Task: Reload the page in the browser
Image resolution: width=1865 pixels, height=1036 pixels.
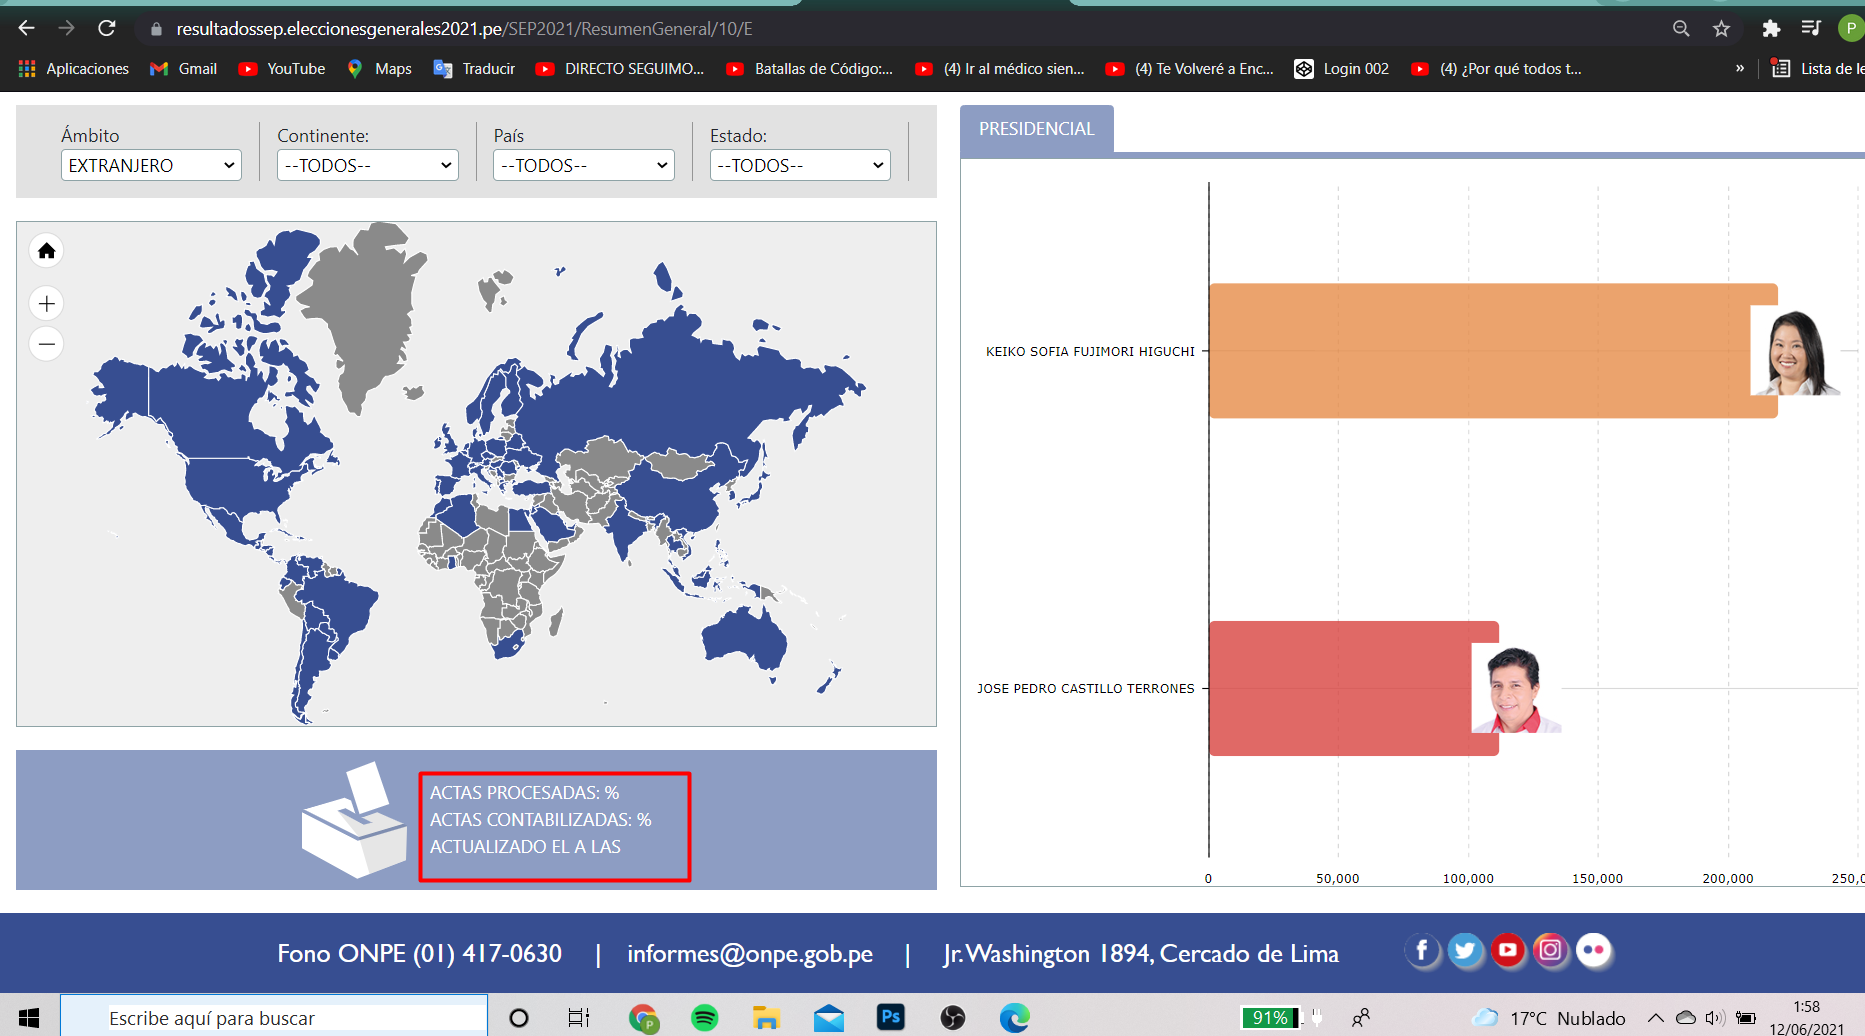Action: [107, 29]
